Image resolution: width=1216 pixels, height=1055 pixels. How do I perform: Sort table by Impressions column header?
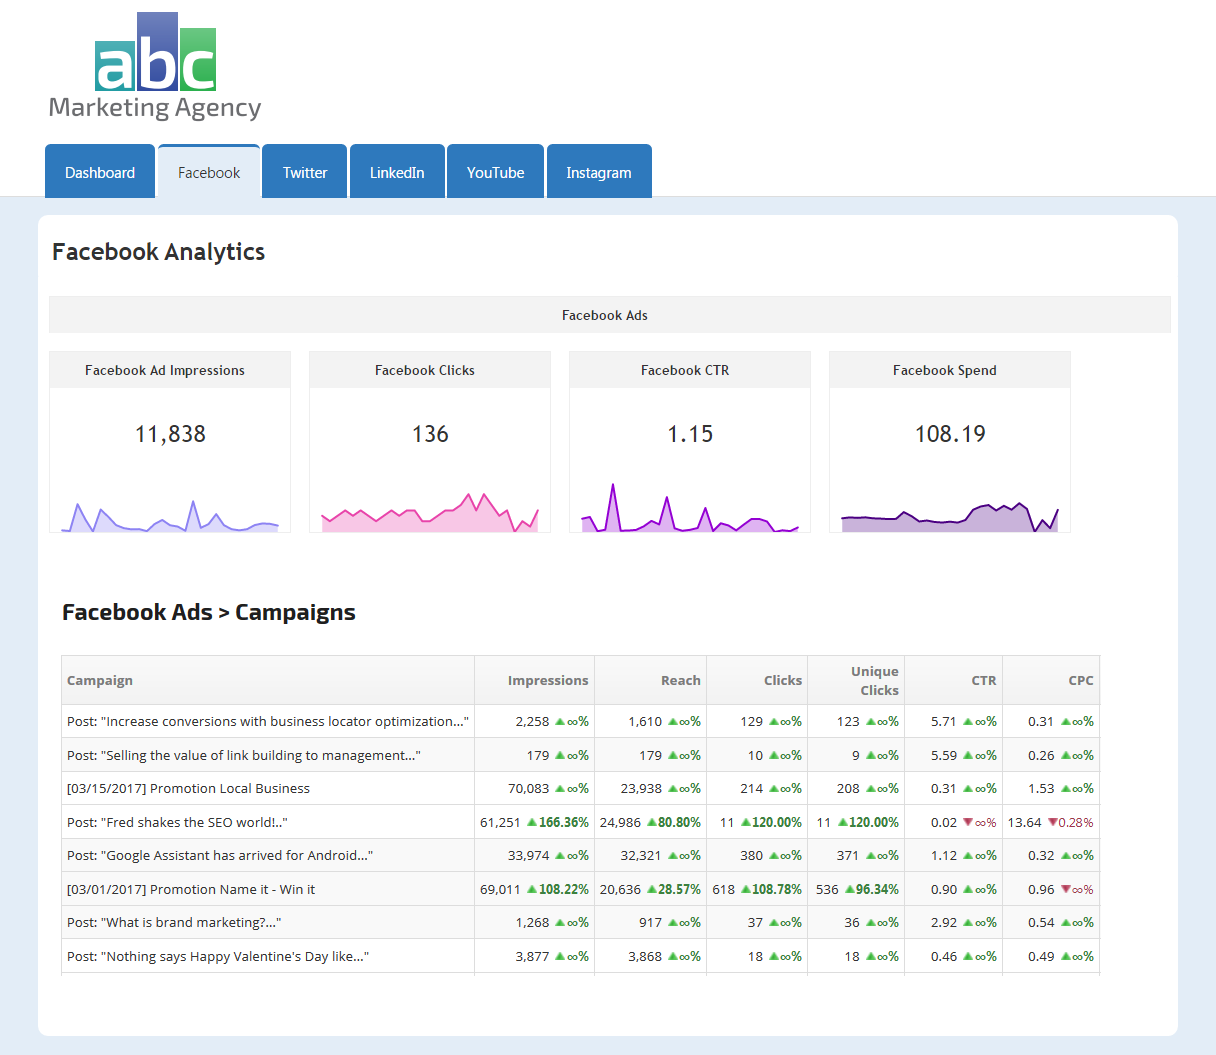click(547, 681)
